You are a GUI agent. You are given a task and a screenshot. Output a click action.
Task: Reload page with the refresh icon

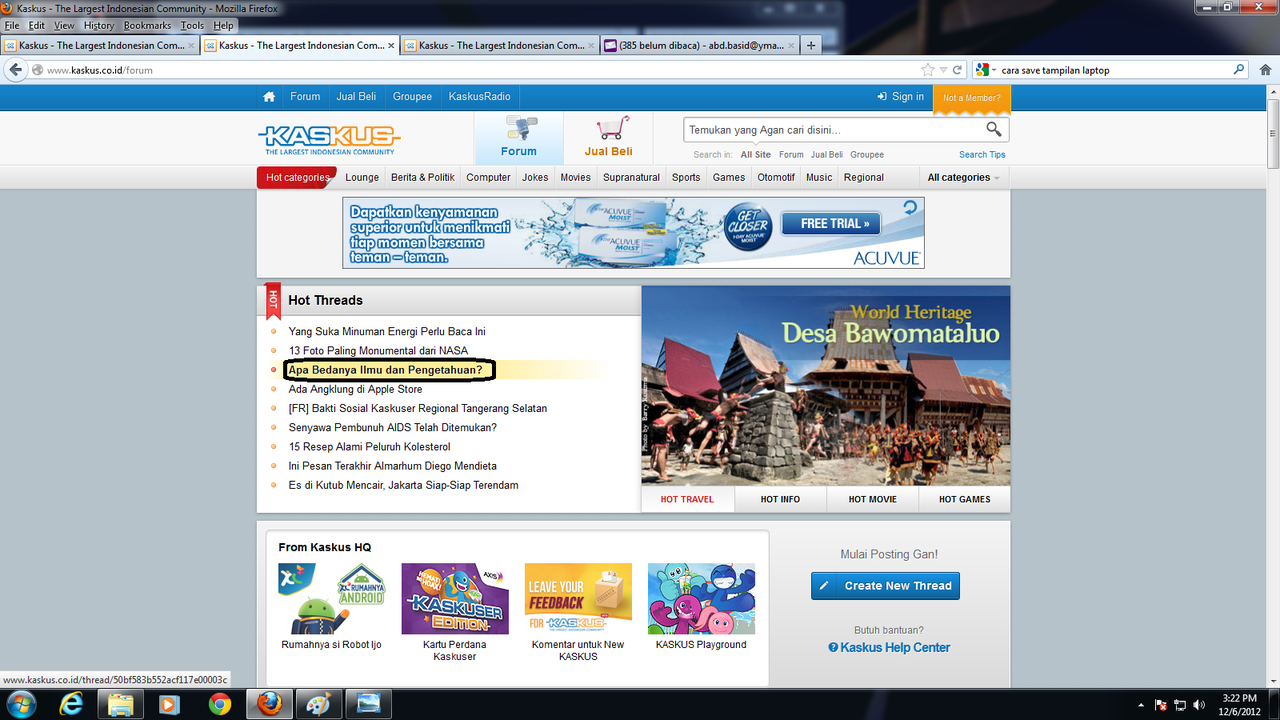click(x=957, y=70)
